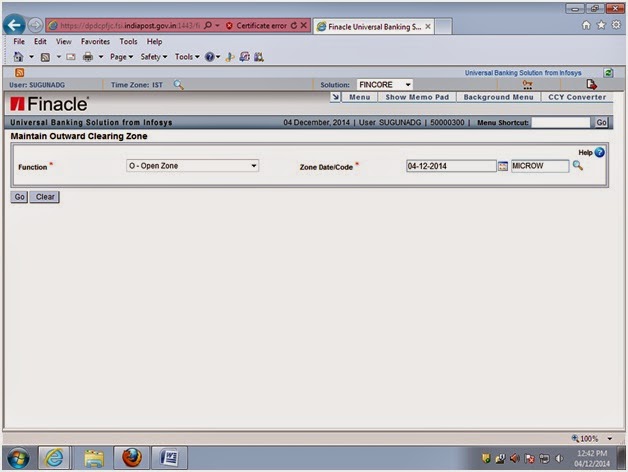Screen dimensions: 628x472
Task: Select the Finacle Universal Banking tab
Action: pyautogui.click(x=373, y=26)
